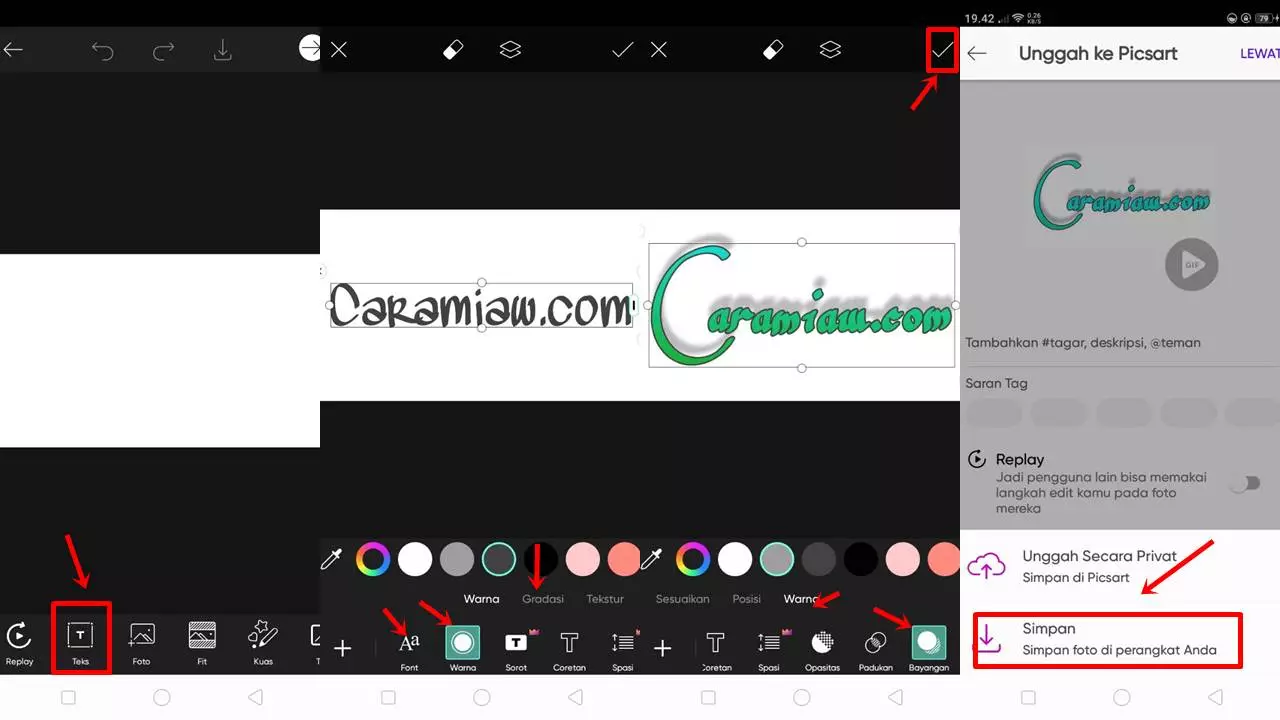This screenshot has width=1280, height=720.
Task: Switch to the Gradasi tab
Action: point(543,599)
